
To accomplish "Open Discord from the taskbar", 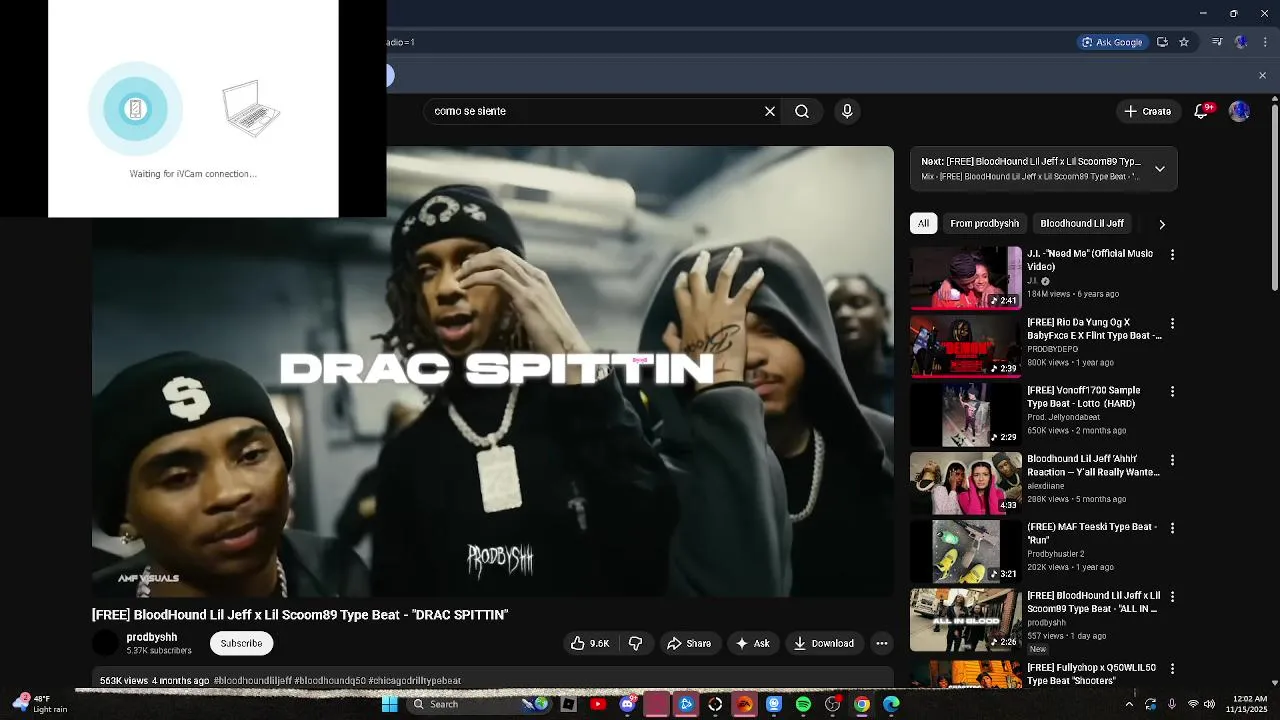I will (x=627, y=704).
